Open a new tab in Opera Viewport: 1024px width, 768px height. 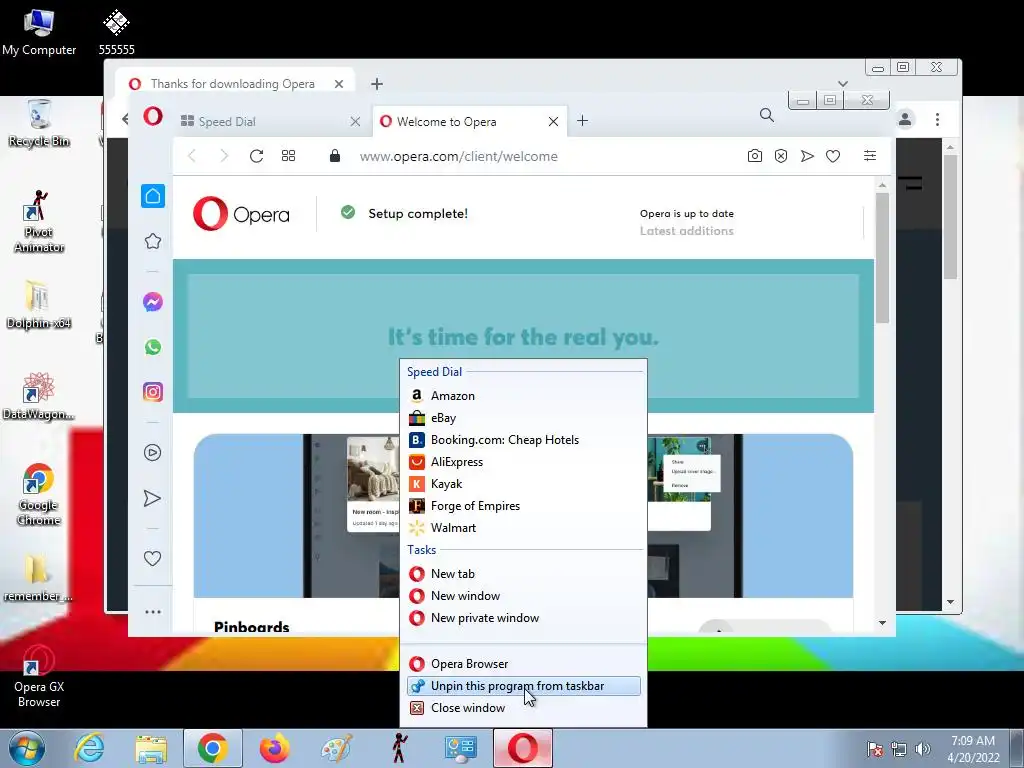(583, 121)
